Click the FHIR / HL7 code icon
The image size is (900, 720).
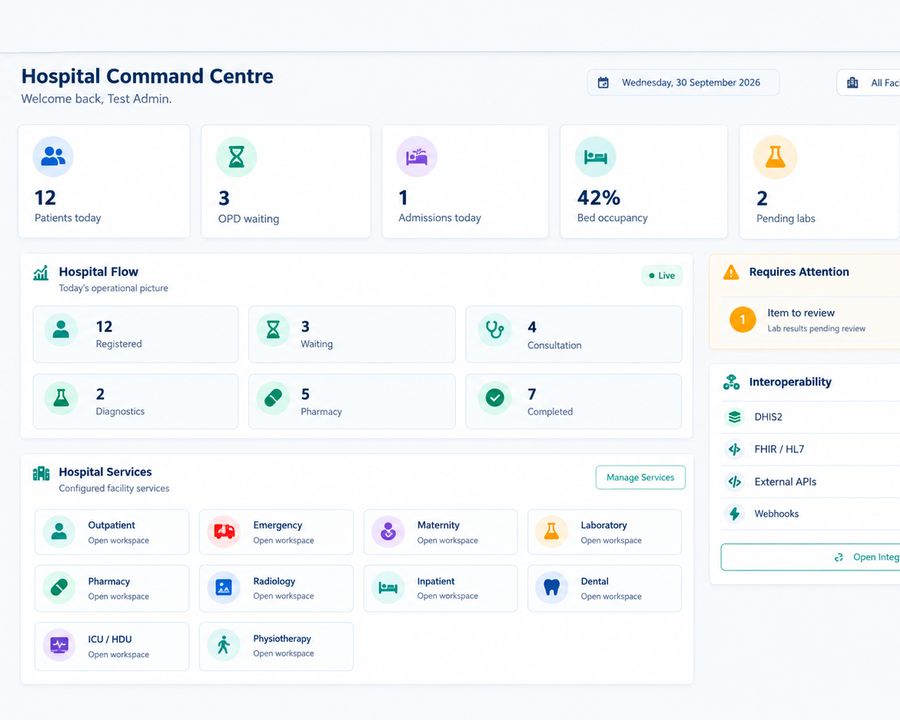click(x=735, y=449)
